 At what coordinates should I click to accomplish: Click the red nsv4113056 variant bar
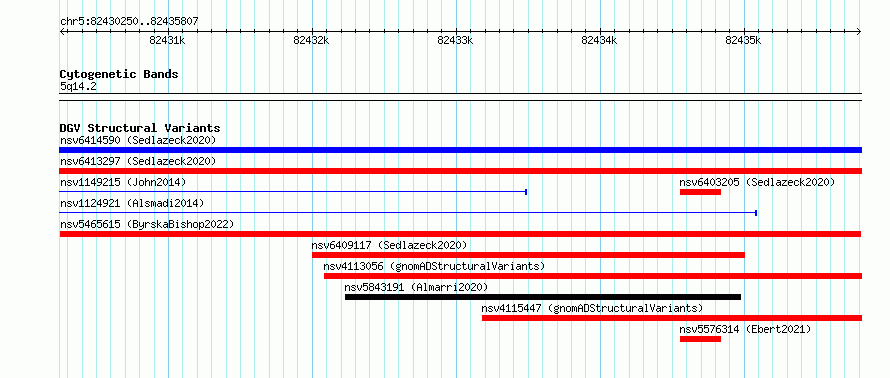click(x=593, y=276)
